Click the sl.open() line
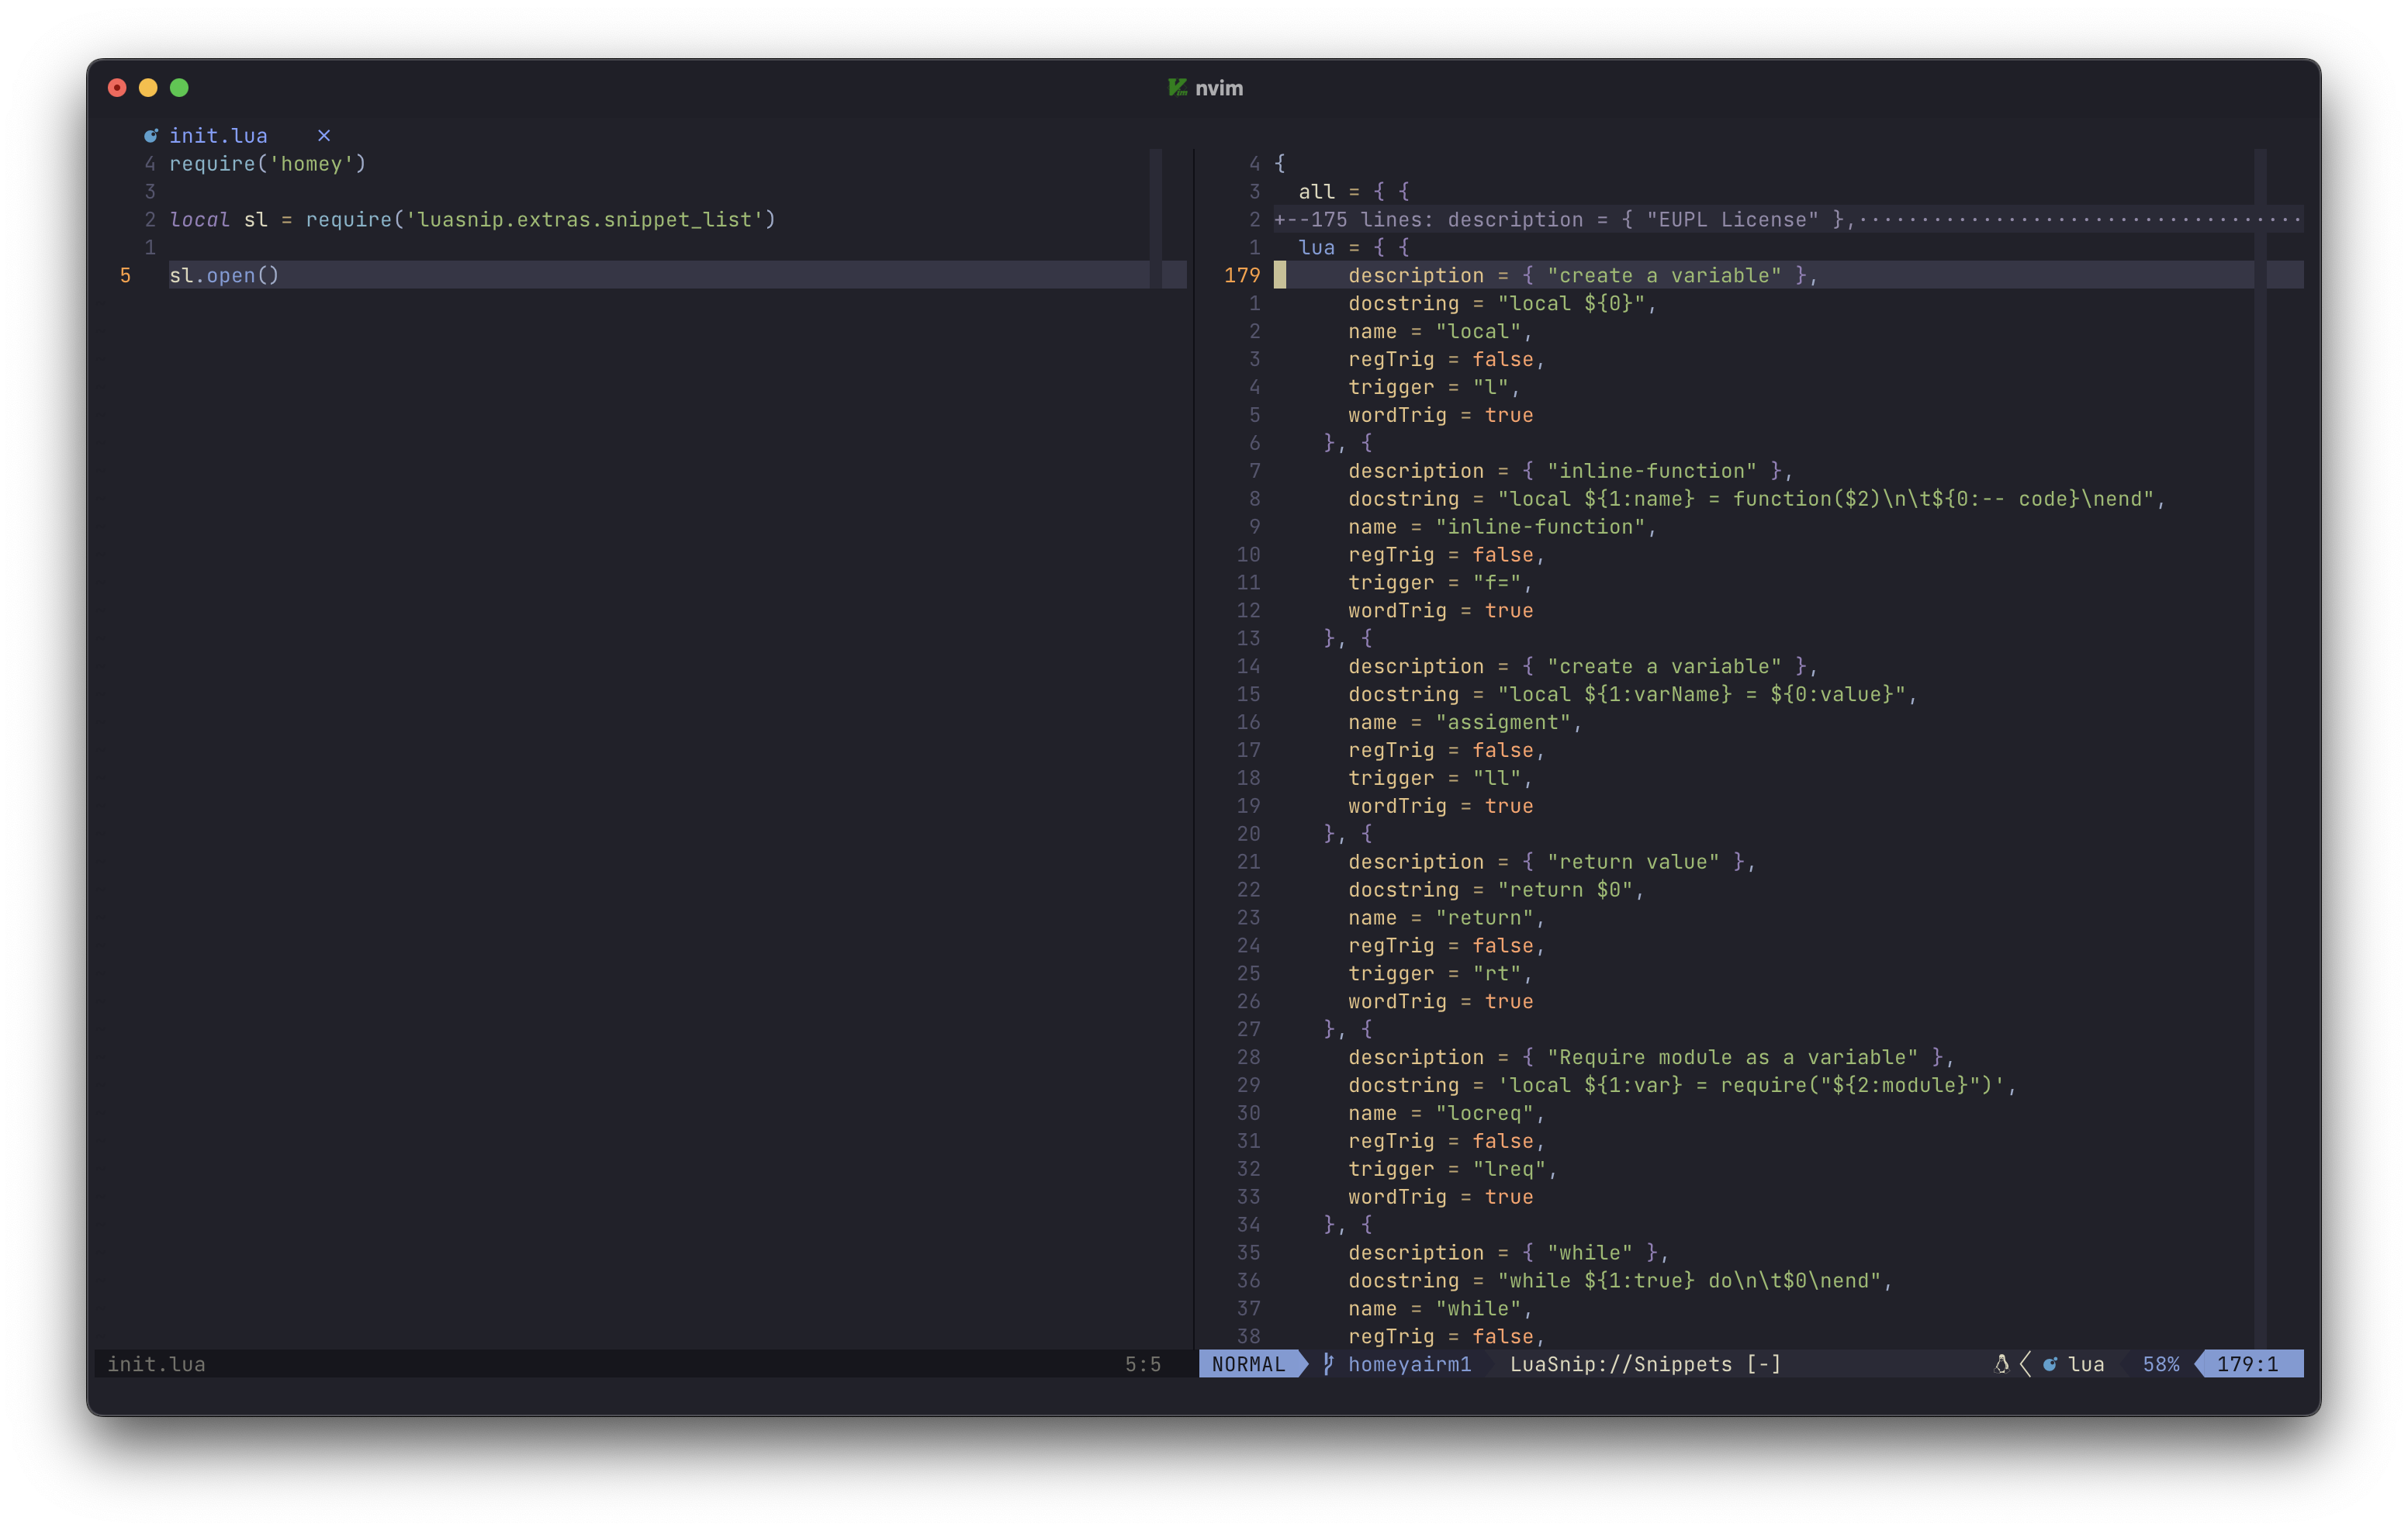Screen dimensions: 2408x1531 click(224, 275)
